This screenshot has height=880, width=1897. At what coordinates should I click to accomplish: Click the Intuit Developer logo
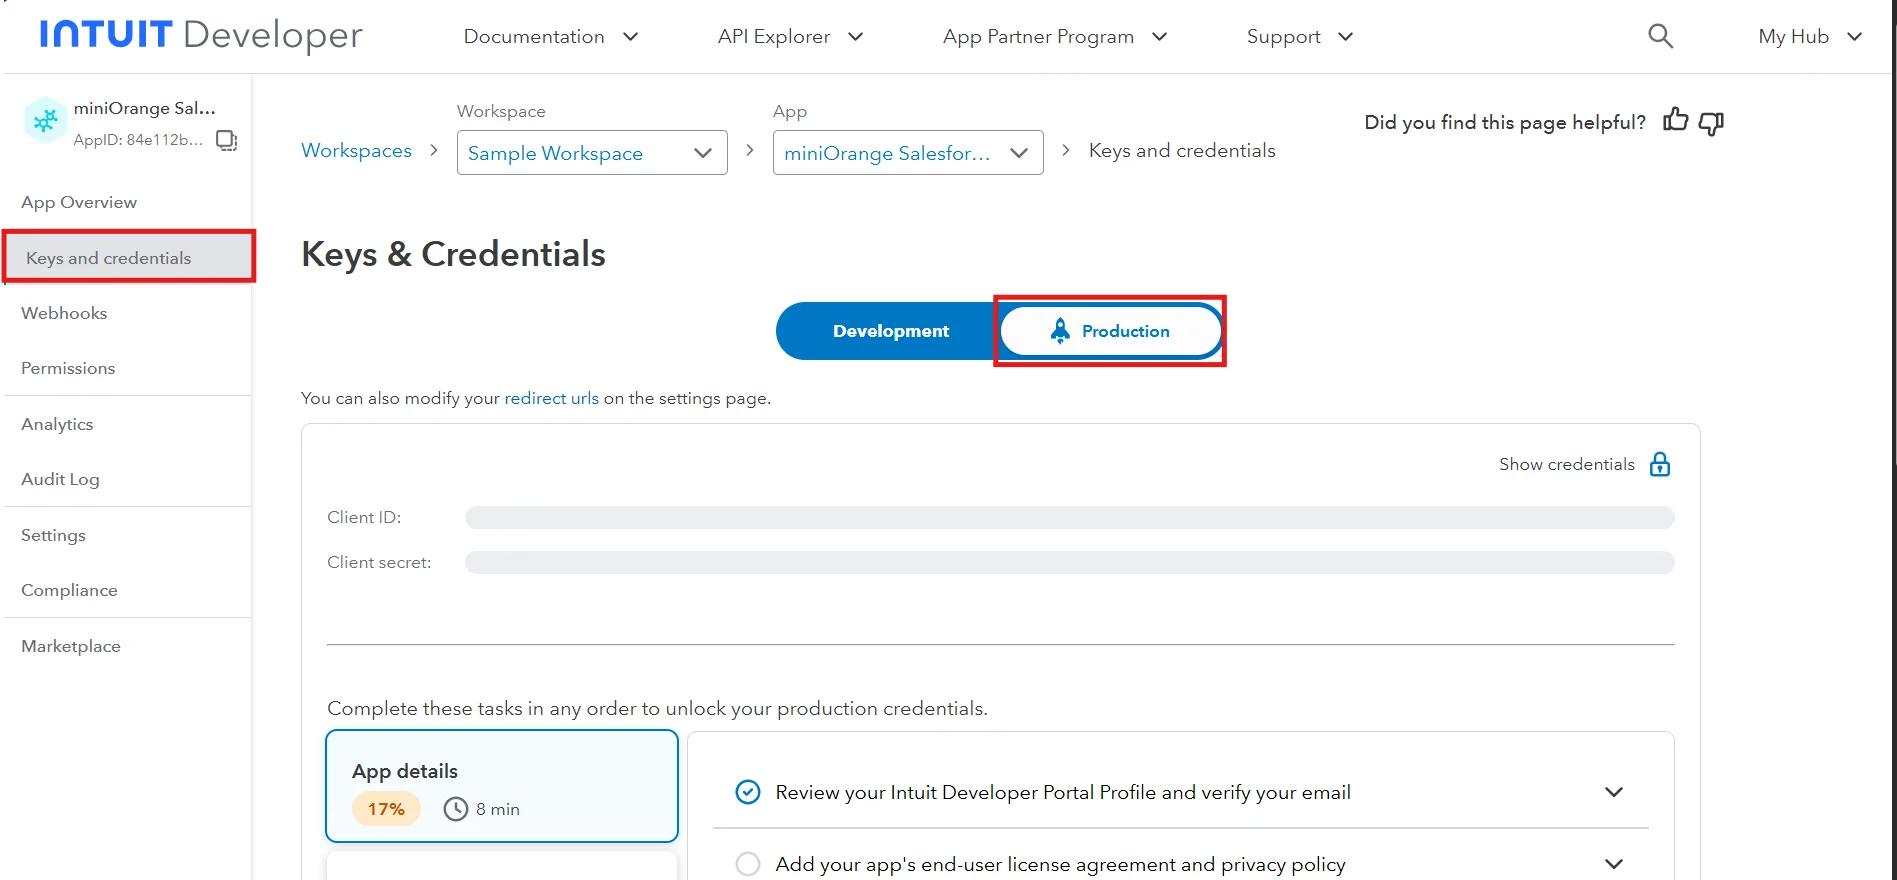pos(201,35)
